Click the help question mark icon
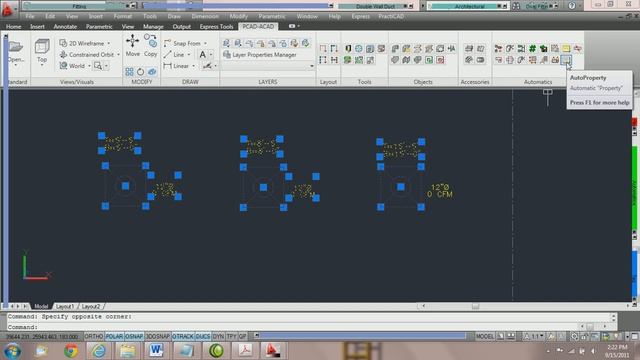The image size is (640, 360). 572,6
